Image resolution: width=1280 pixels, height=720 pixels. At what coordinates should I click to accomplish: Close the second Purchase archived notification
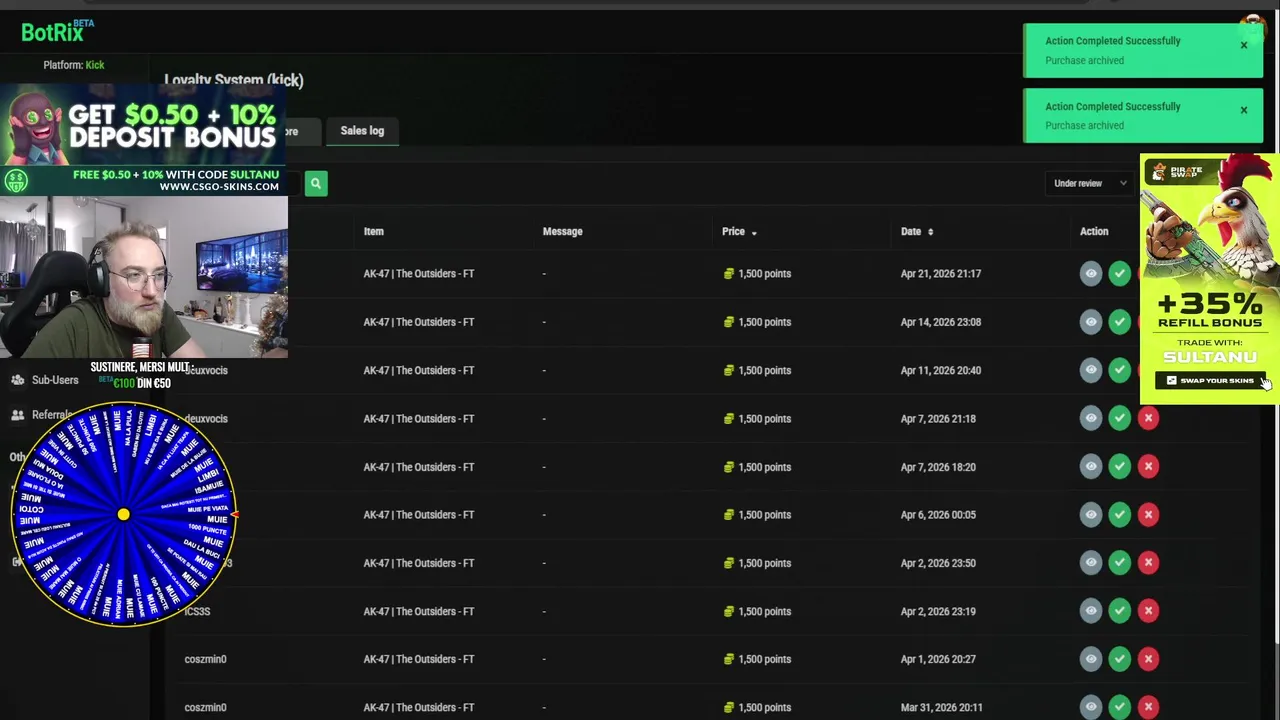pyautogui.click(x=1244, y=110)
